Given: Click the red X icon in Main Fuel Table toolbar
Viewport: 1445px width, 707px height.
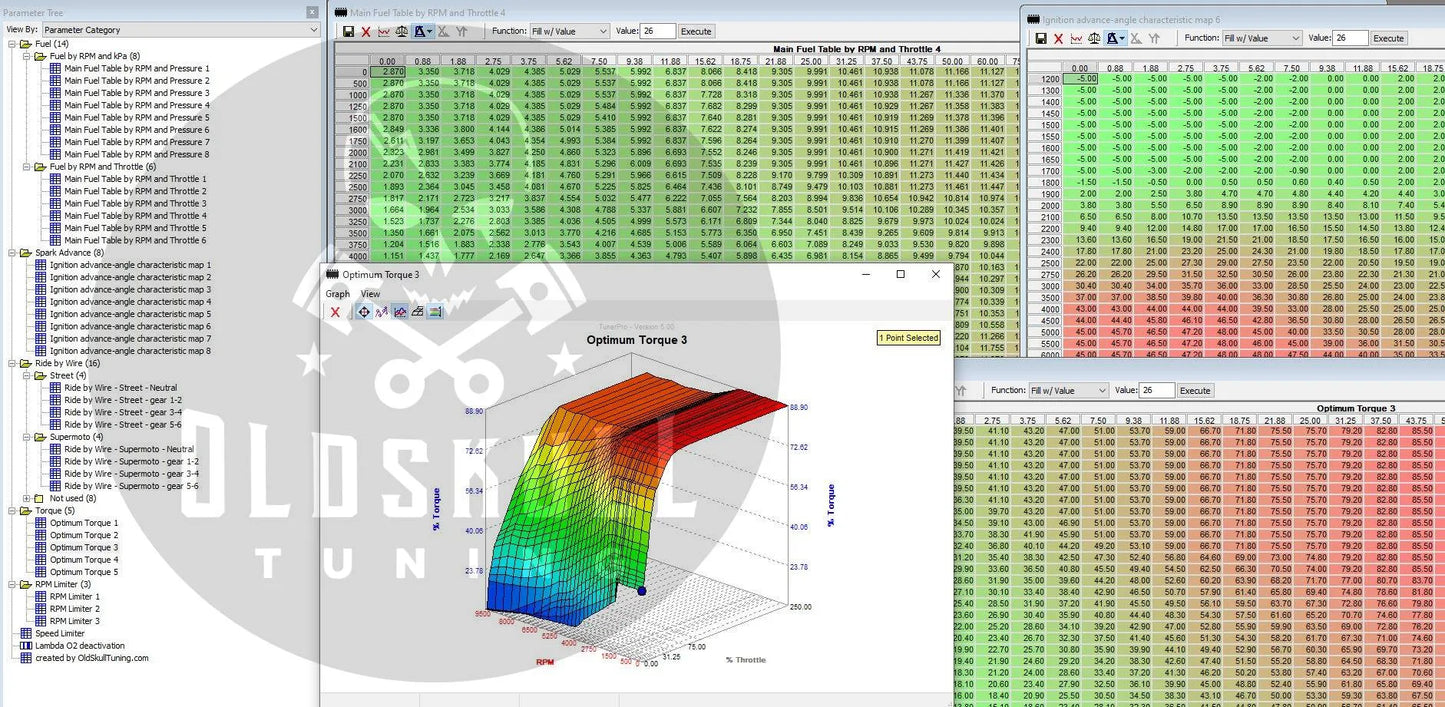Looking at the screenshot, I should [366, 32].
